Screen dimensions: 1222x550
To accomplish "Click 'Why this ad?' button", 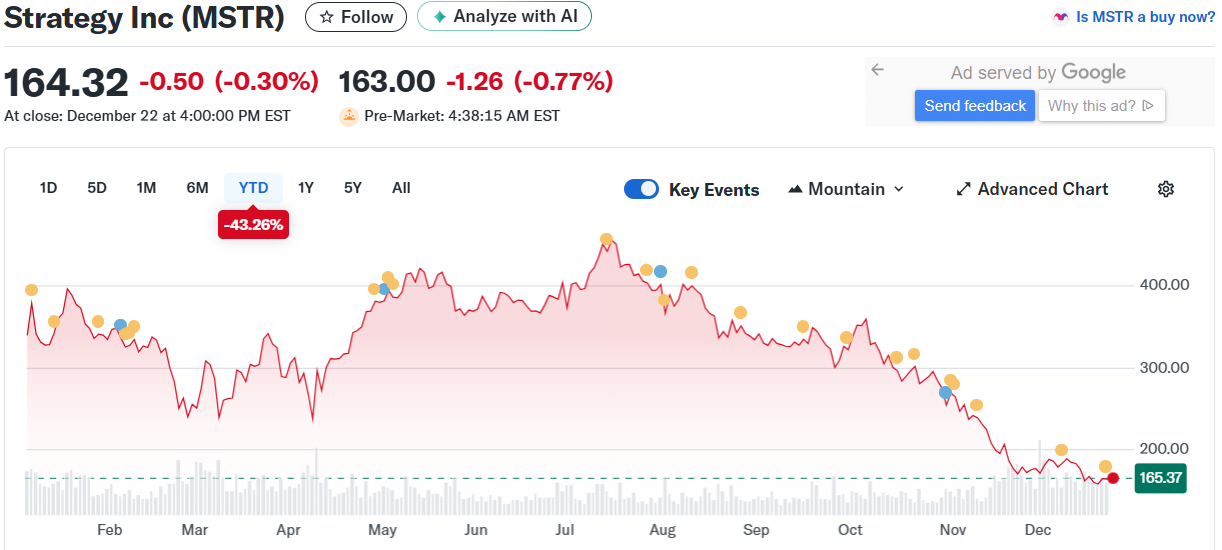I will pyautogui.click(x=1101, y=106).
